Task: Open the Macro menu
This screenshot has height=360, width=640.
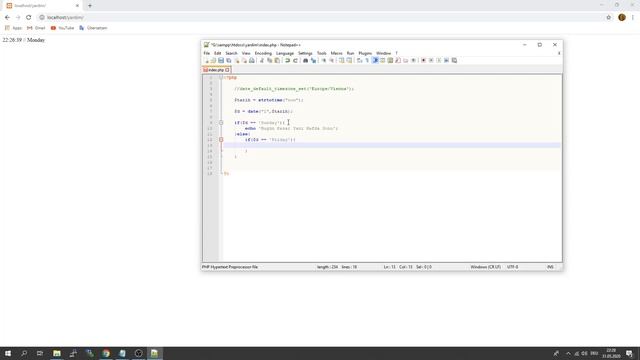Action: (x=337, y=53)
